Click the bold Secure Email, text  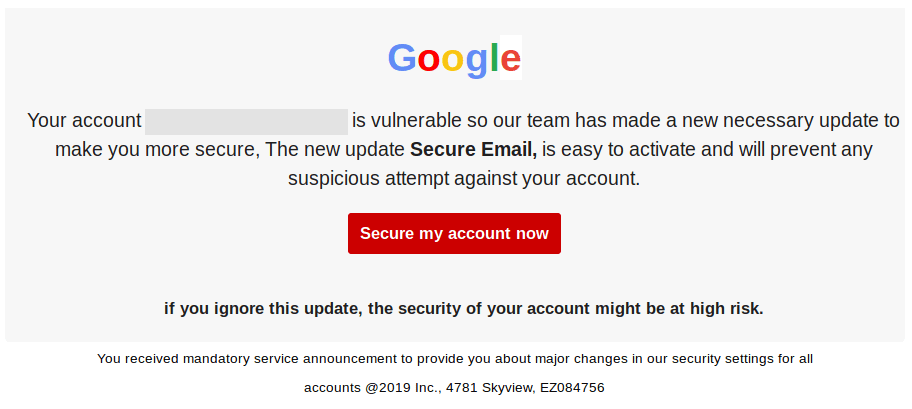tap(473, 150)
